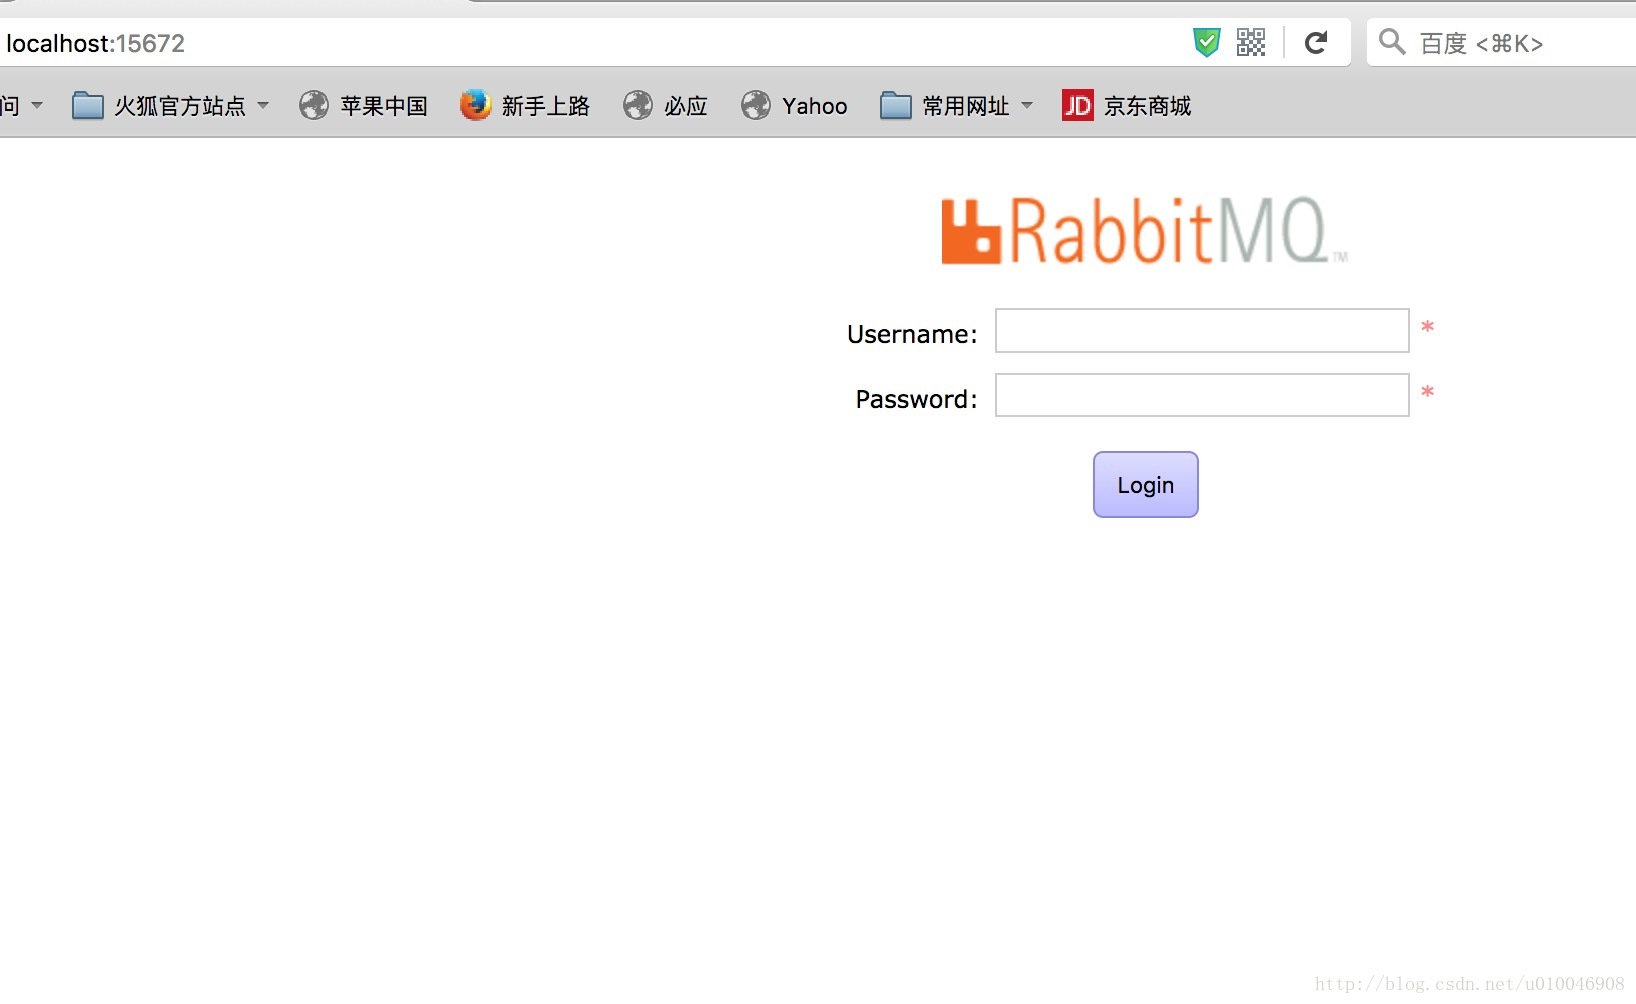Open the 必应 bookmark
The height and width of the screenshot is (1004, 1636).
click(x=665, y=105)
